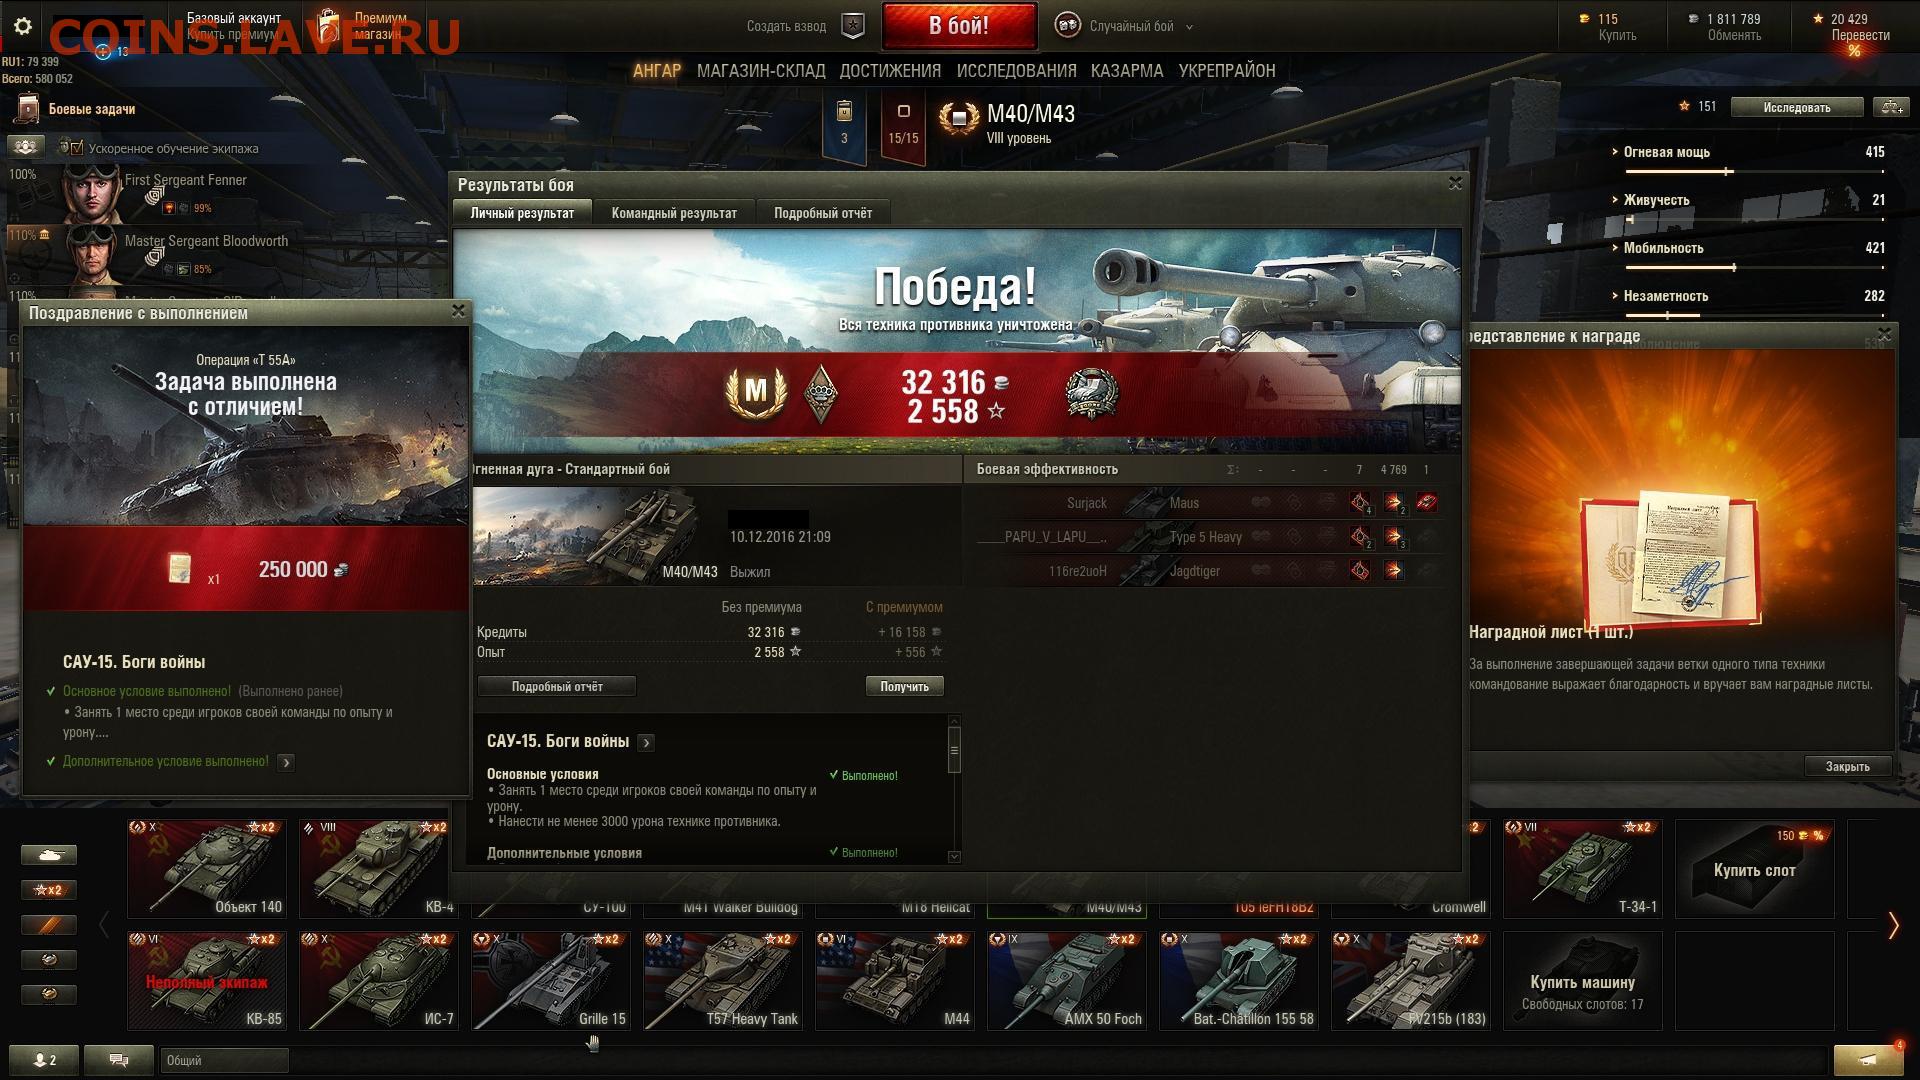Select the x2 bonus tank filter
This screenshot has width=1920, height=1080.
48,889
